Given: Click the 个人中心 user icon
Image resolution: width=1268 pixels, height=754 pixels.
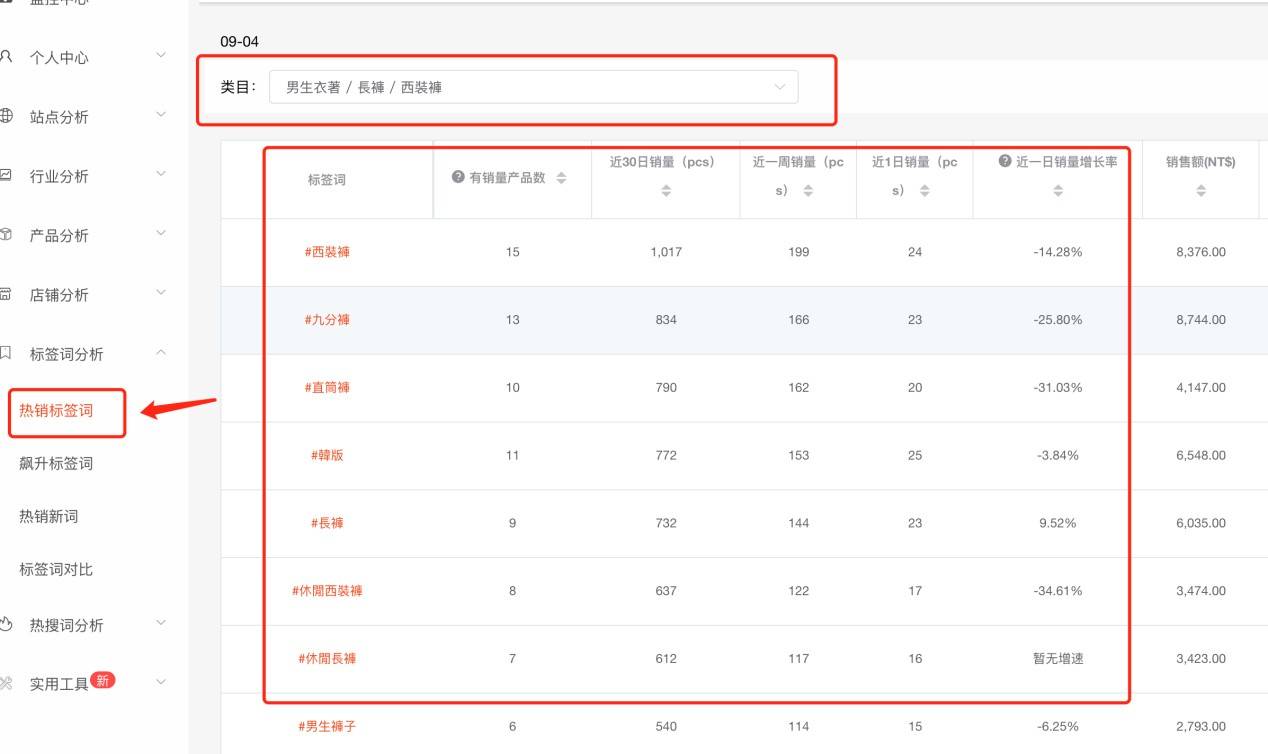Looking at the screenshot, I should (x=7, y=57).
